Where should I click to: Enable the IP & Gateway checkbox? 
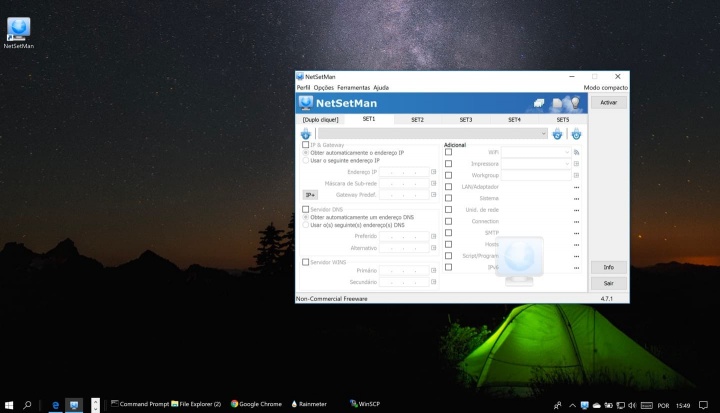pyautogui.click(x=306, y=145)
